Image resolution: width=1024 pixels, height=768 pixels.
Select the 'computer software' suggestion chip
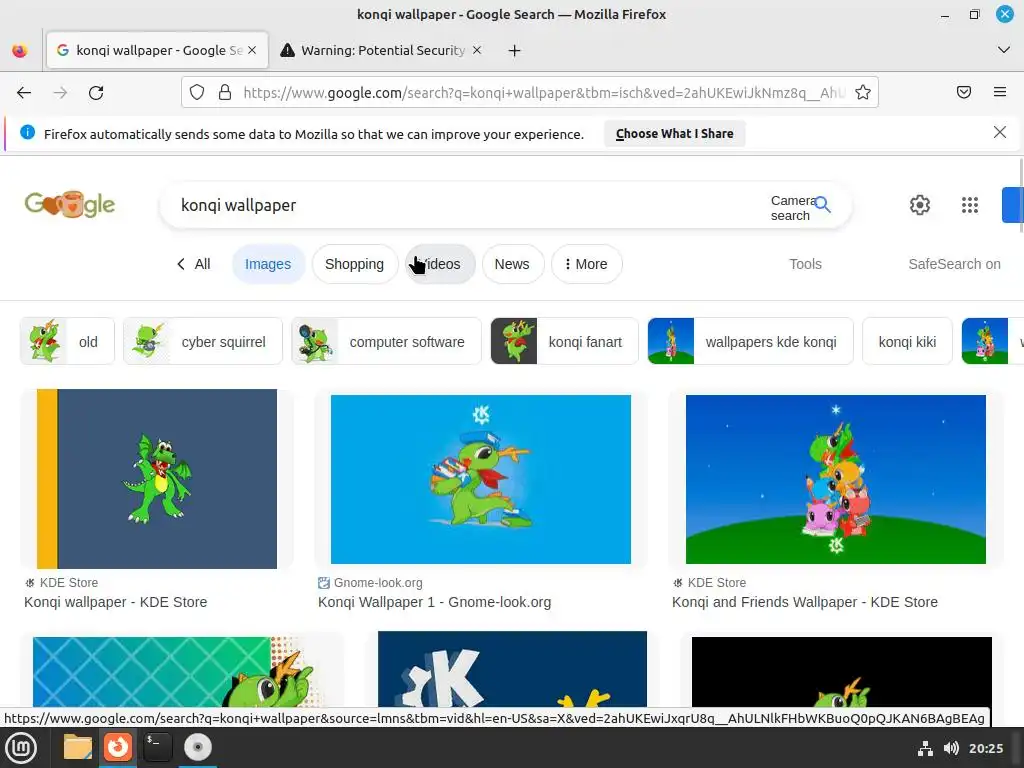386,342
